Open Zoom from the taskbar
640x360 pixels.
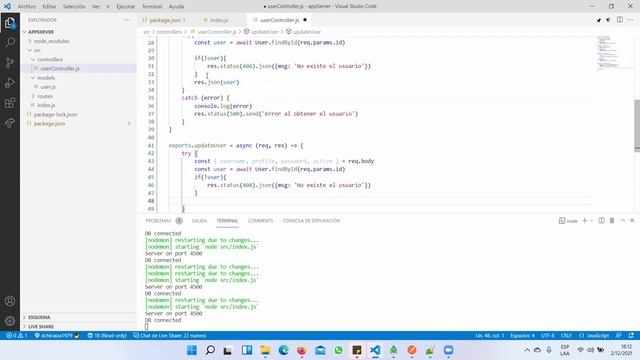pos(449,350)
